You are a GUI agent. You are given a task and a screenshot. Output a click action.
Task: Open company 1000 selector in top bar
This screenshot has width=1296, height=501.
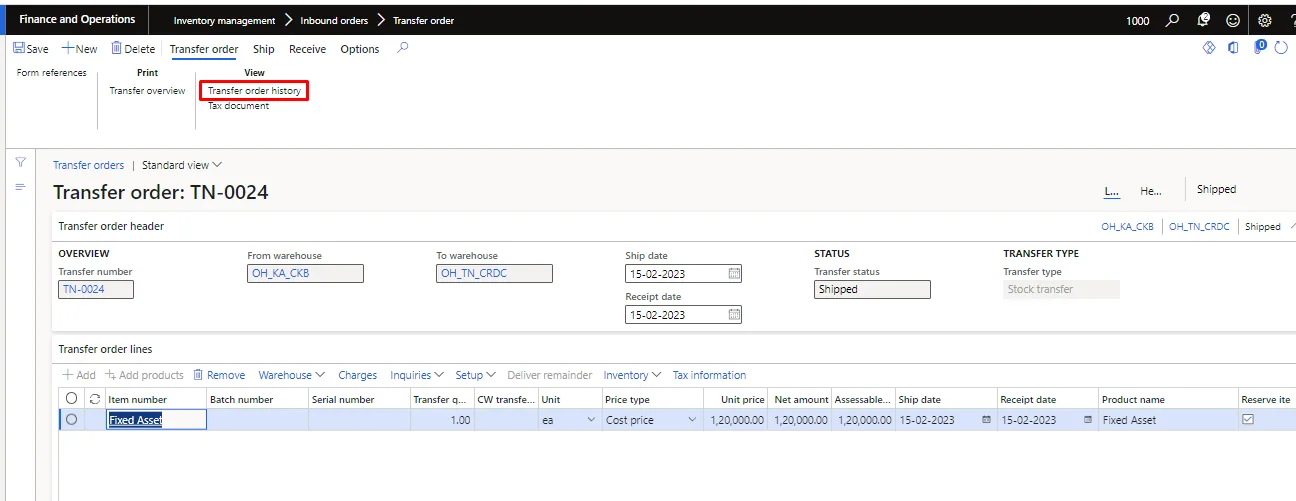coord(1138,20)
